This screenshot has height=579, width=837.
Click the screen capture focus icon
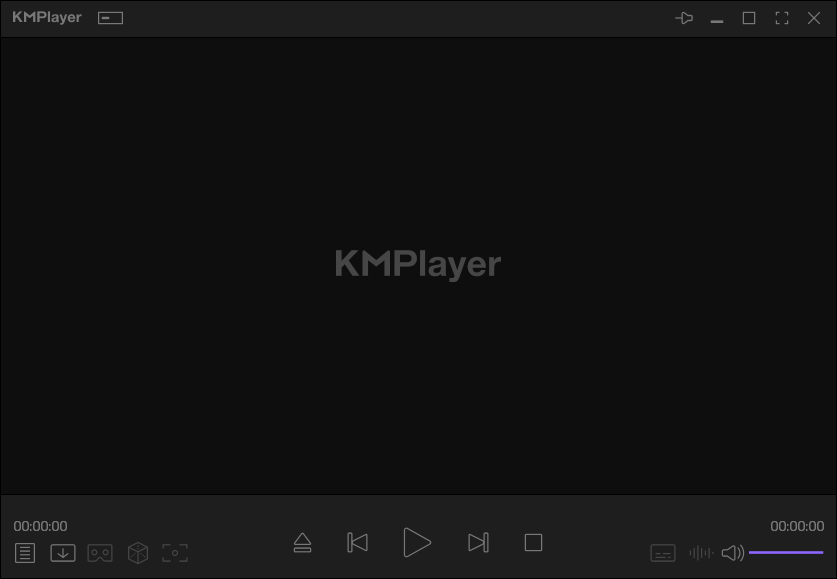[x=175, y=553]
